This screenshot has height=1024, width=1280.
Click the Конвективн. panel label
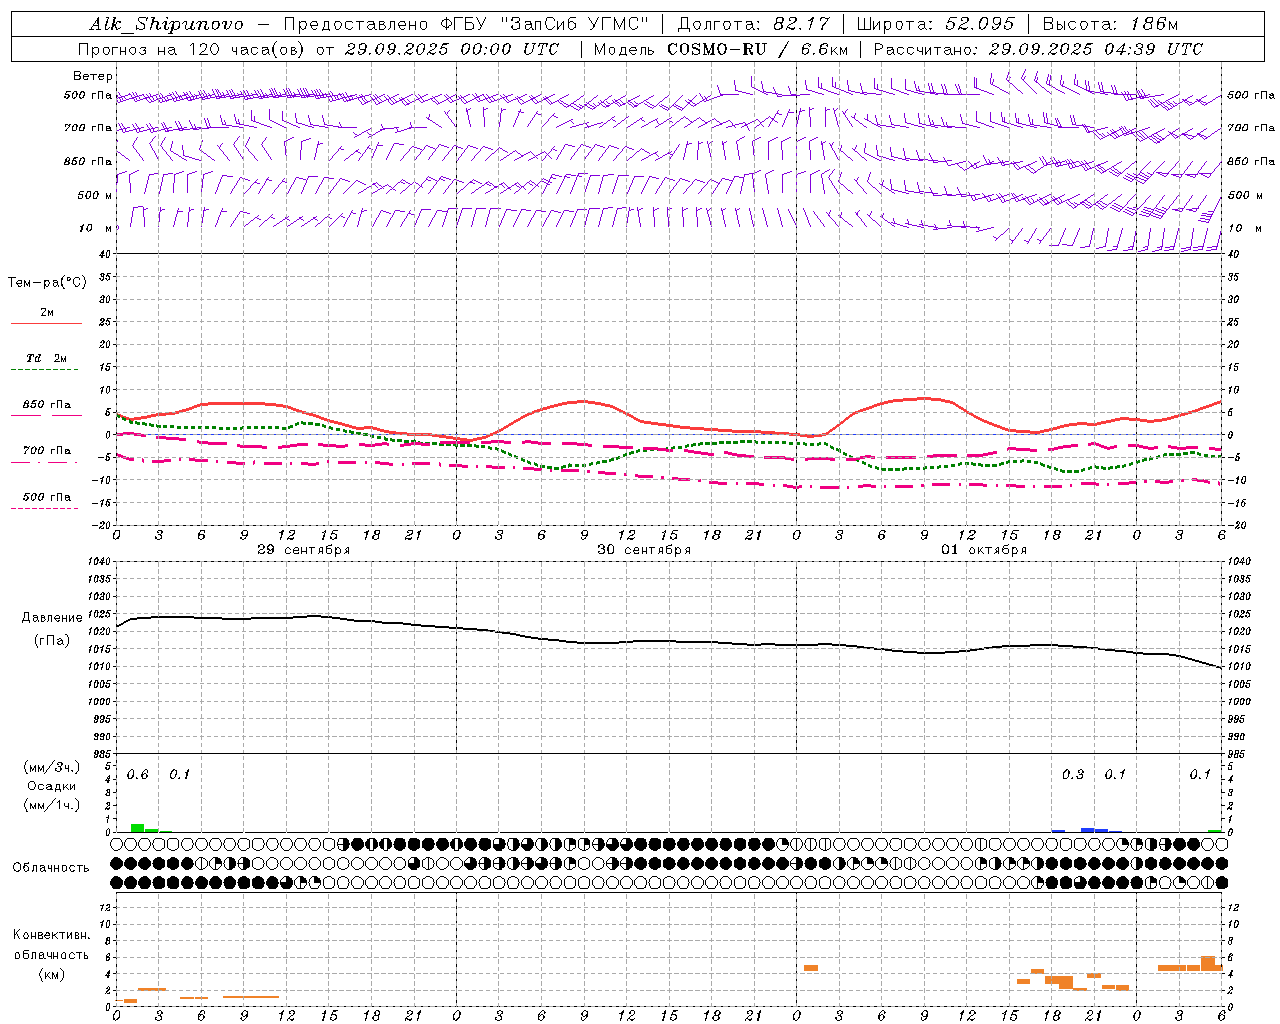coord(52,935)
